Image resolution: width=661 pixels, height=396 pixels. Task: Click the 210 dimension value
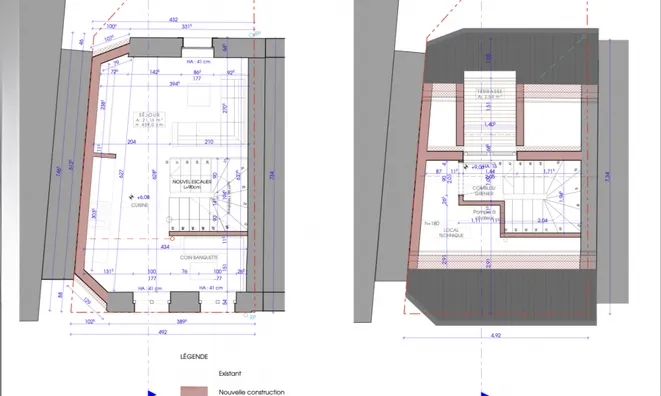click(x=209, y=142)
